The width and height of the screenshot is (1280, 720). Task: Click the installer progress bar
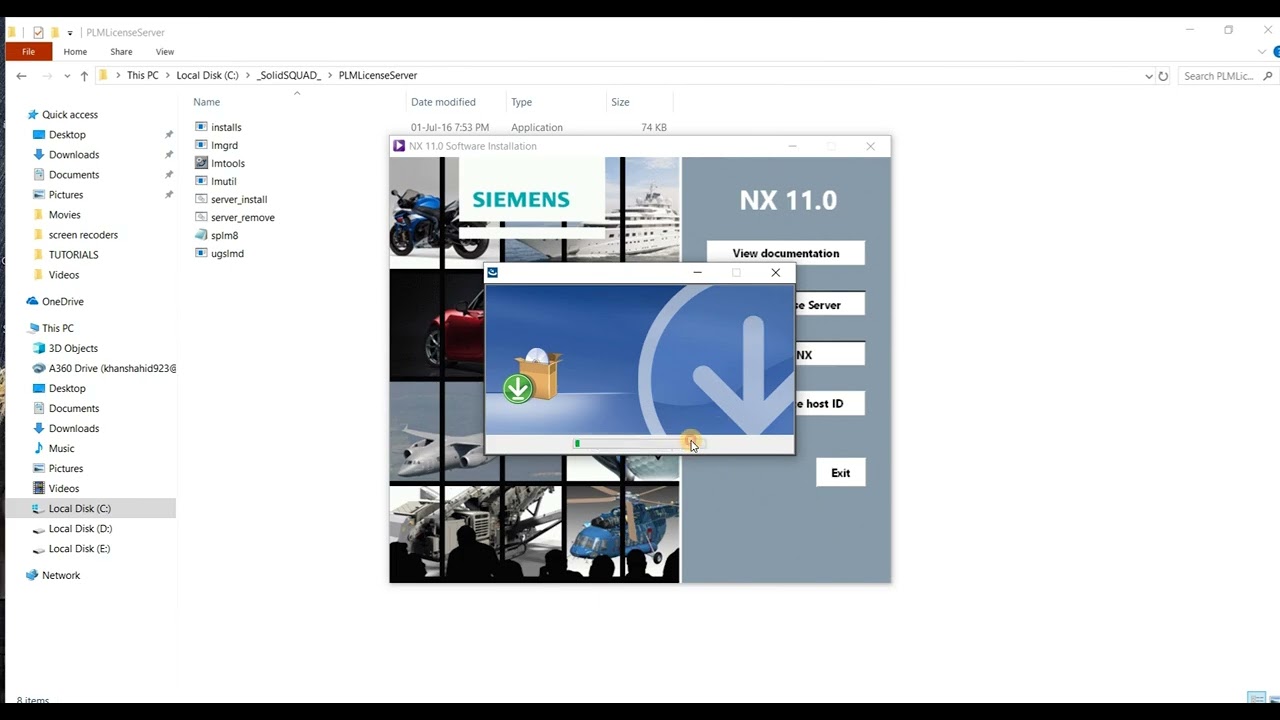(x=639, y=443)
